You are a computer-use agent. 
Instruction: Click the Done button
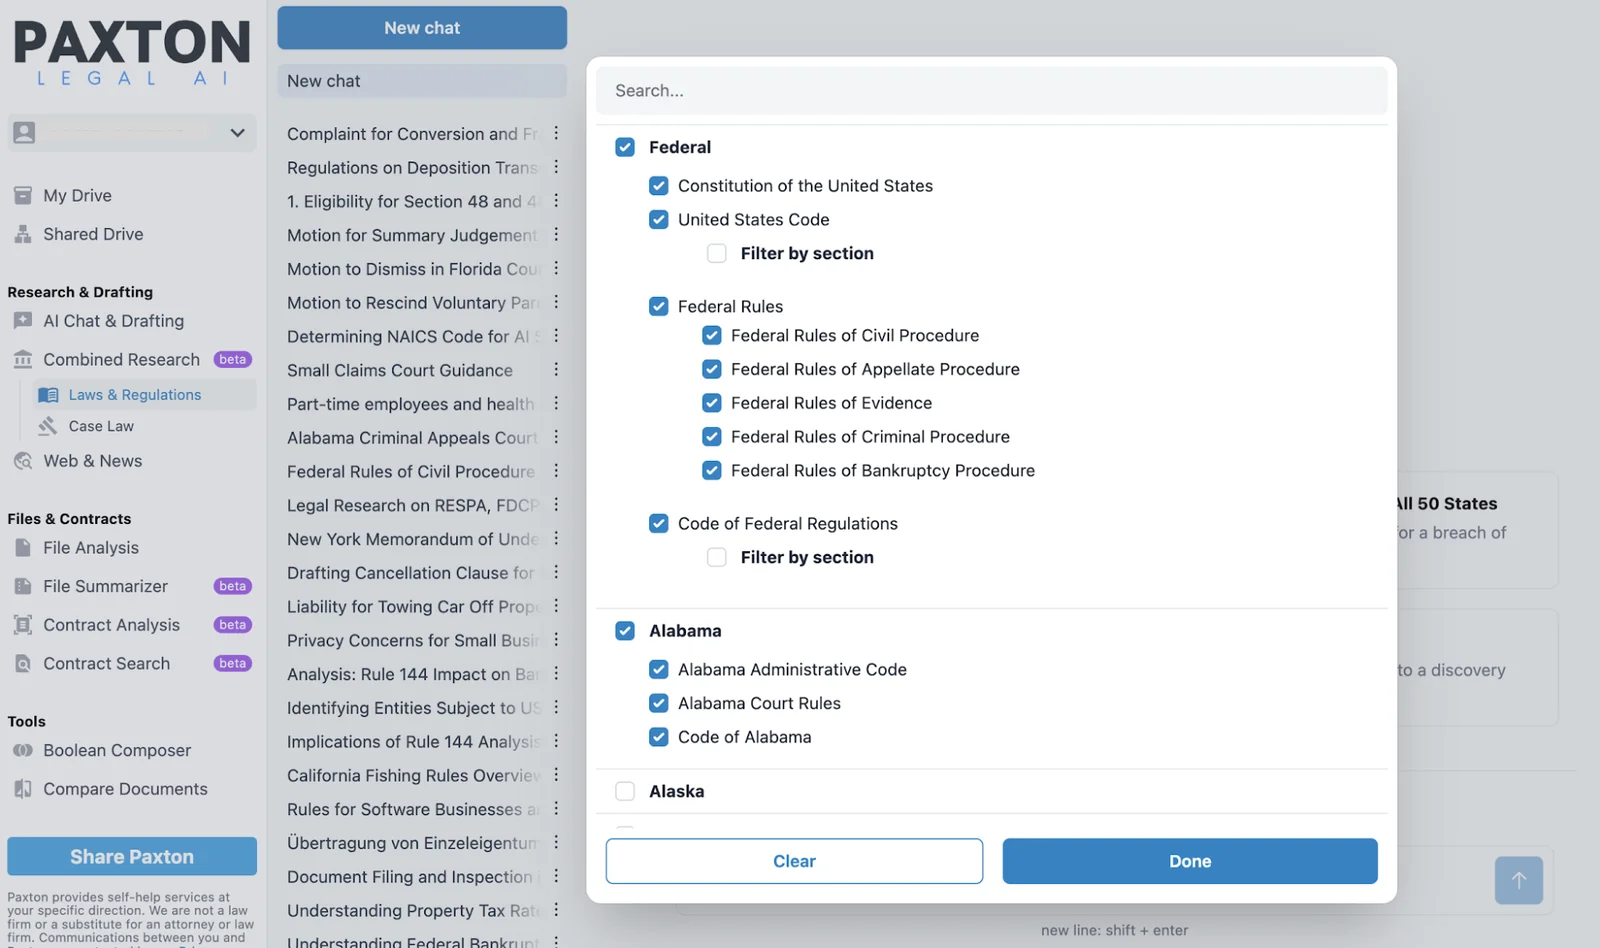(1190, 861)
